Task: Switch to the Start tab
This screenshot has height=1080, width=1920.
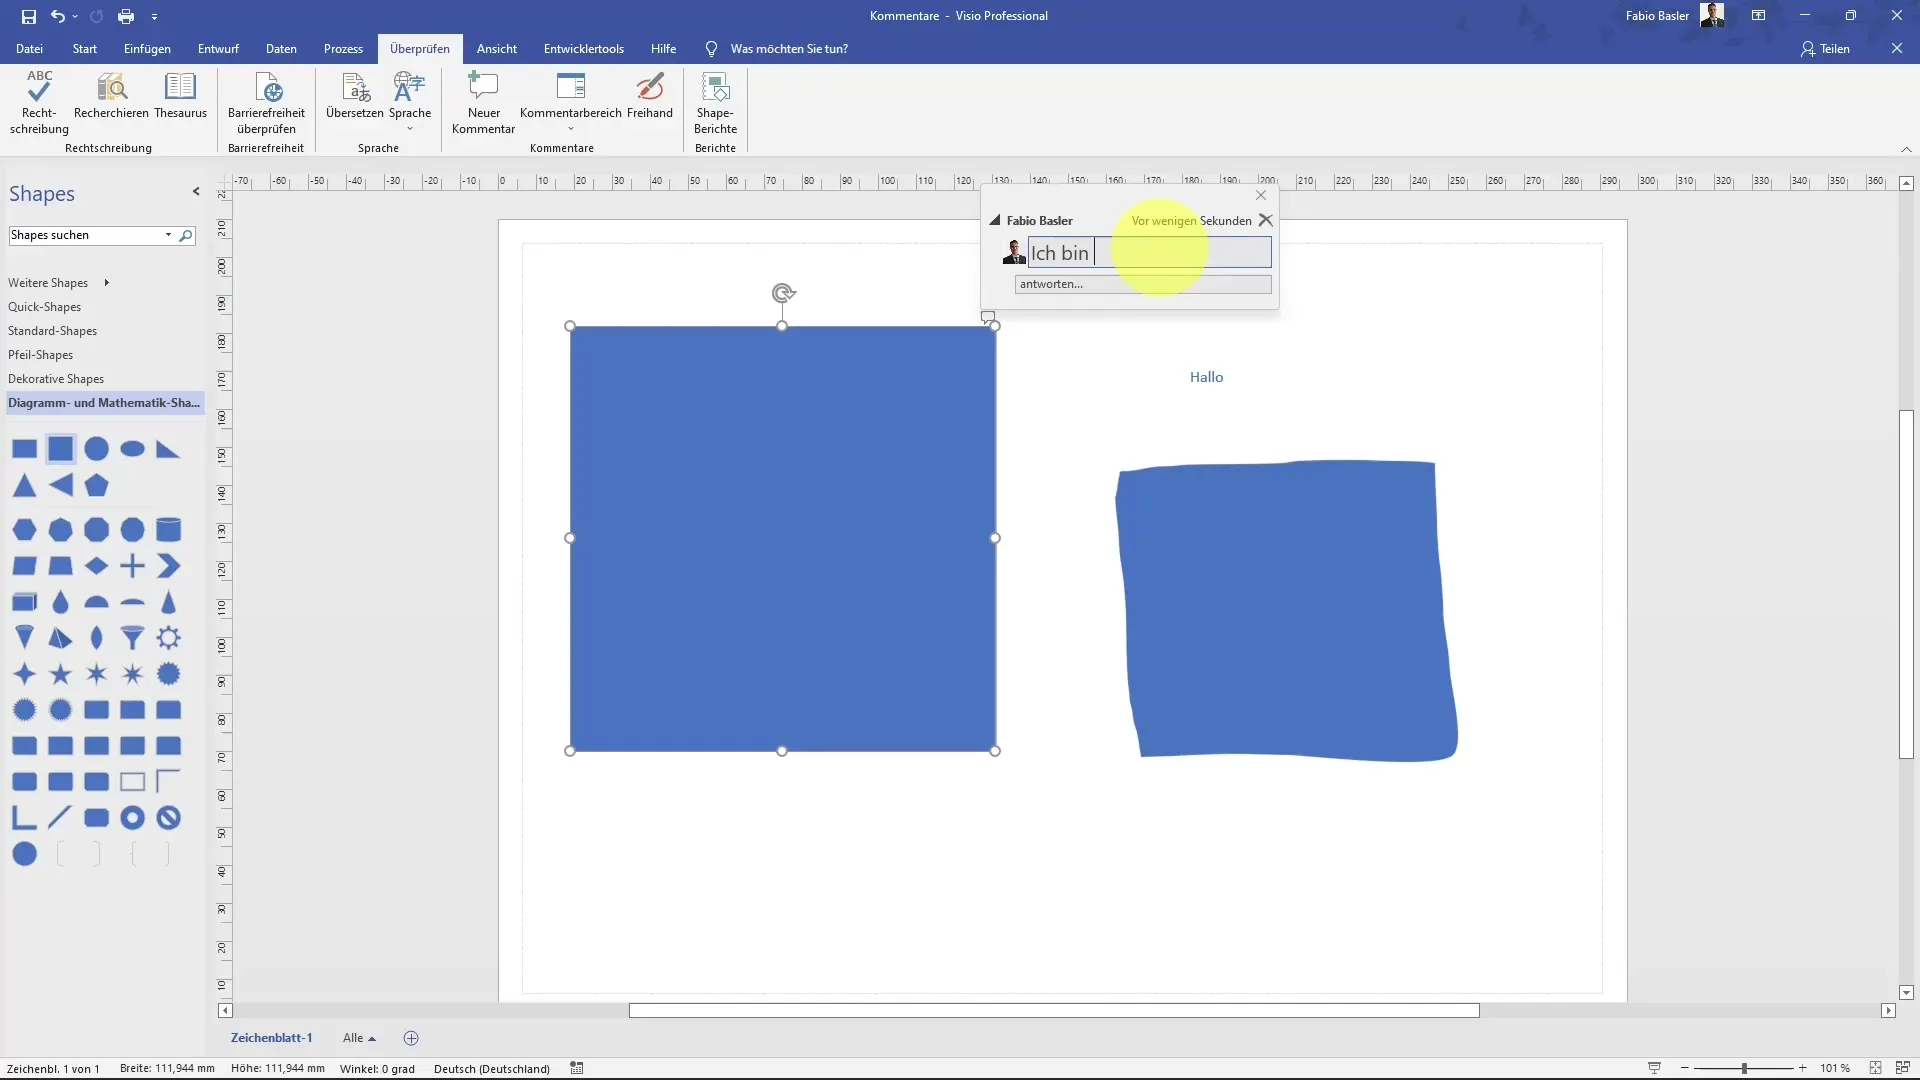Action: point(85,48)
